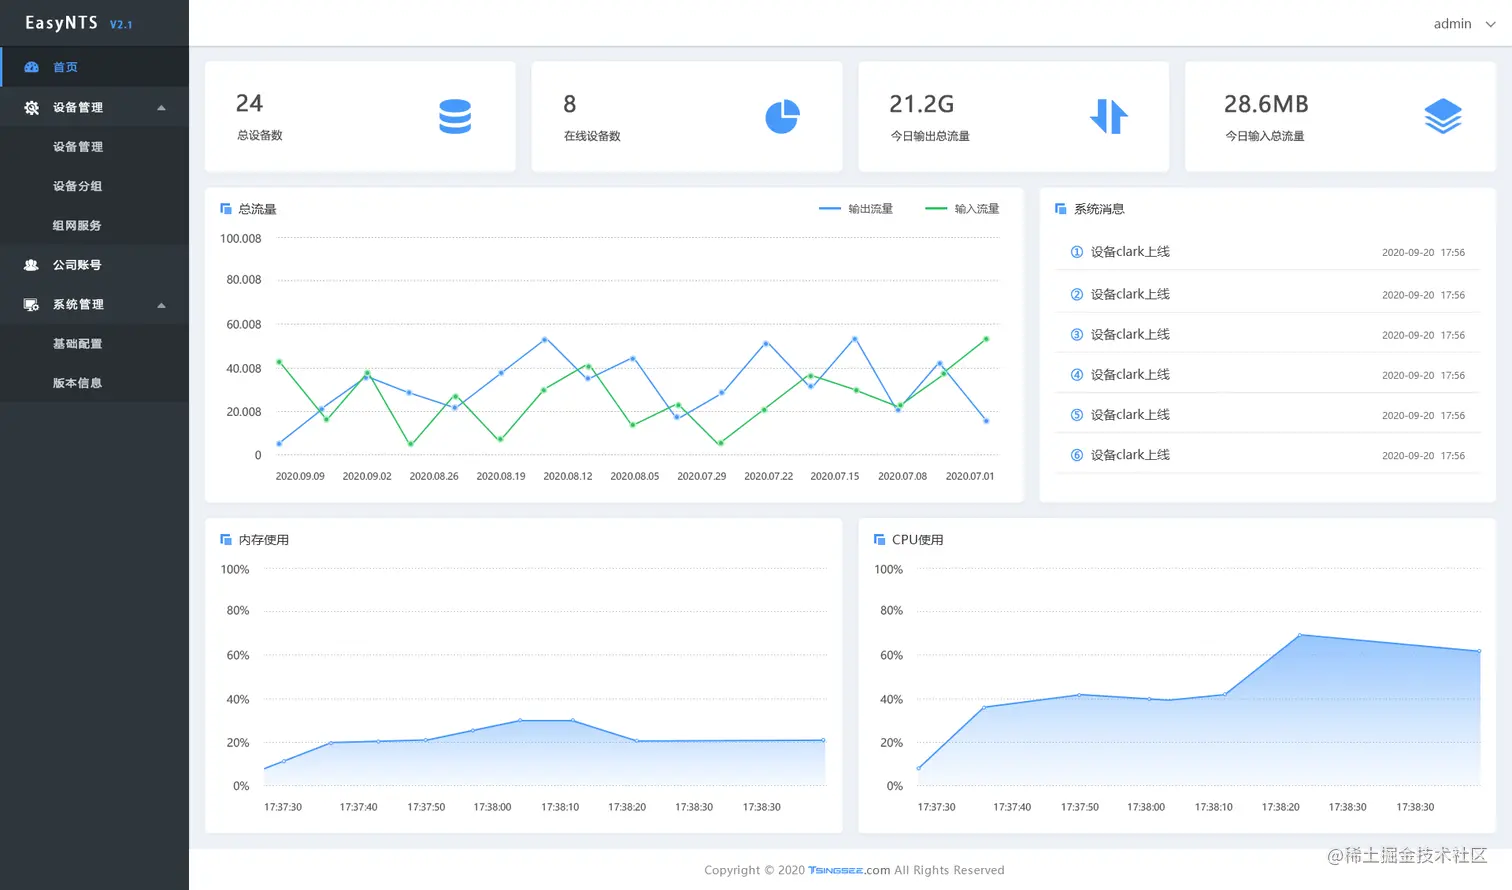Click the panel icon beside 系统消息 title

1061,209
